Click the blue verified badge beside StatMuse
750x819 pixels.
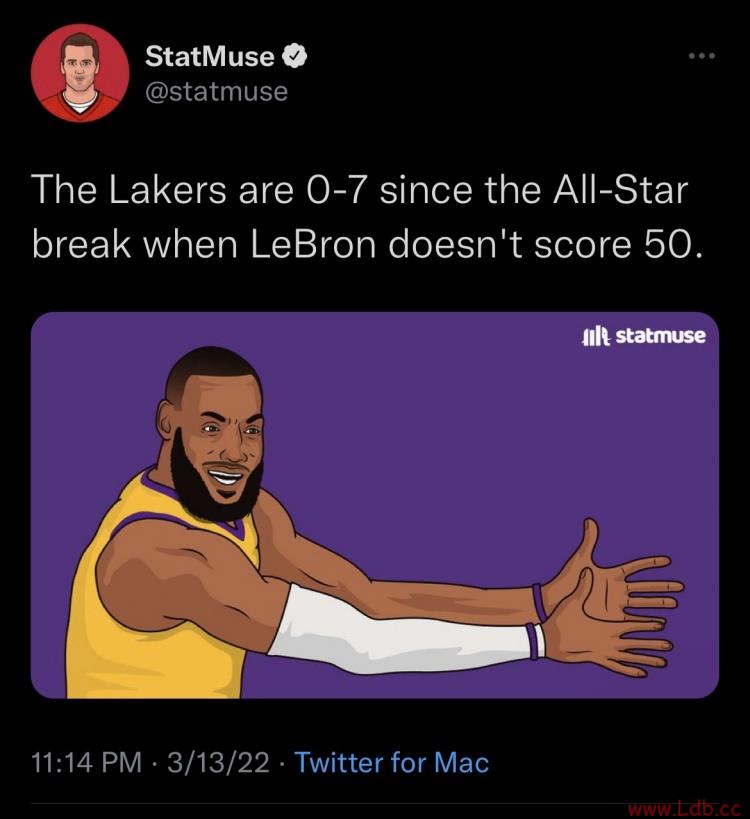(295, 56)
